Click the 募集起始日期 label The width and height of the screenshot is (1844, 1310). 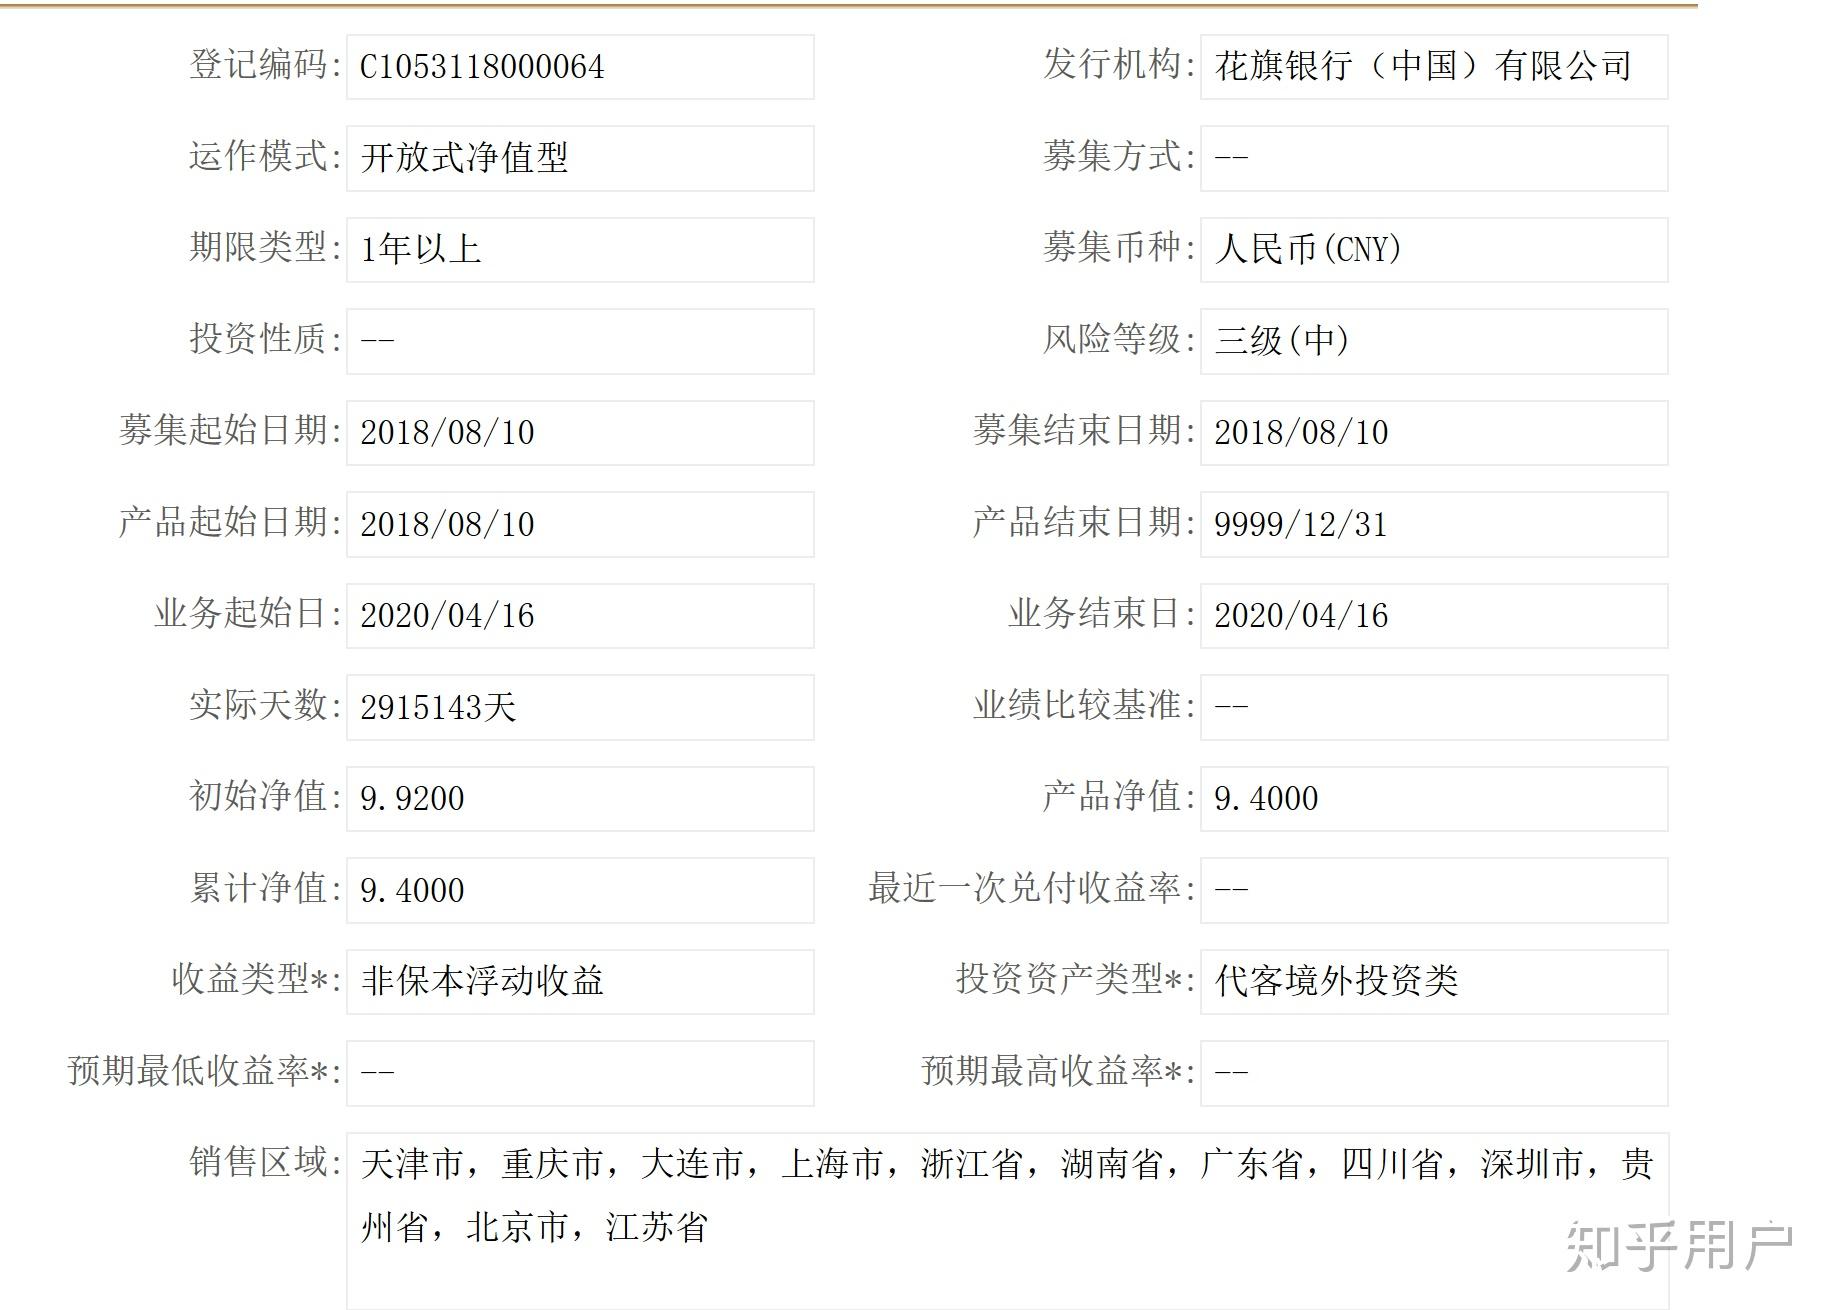coord(230,430)
